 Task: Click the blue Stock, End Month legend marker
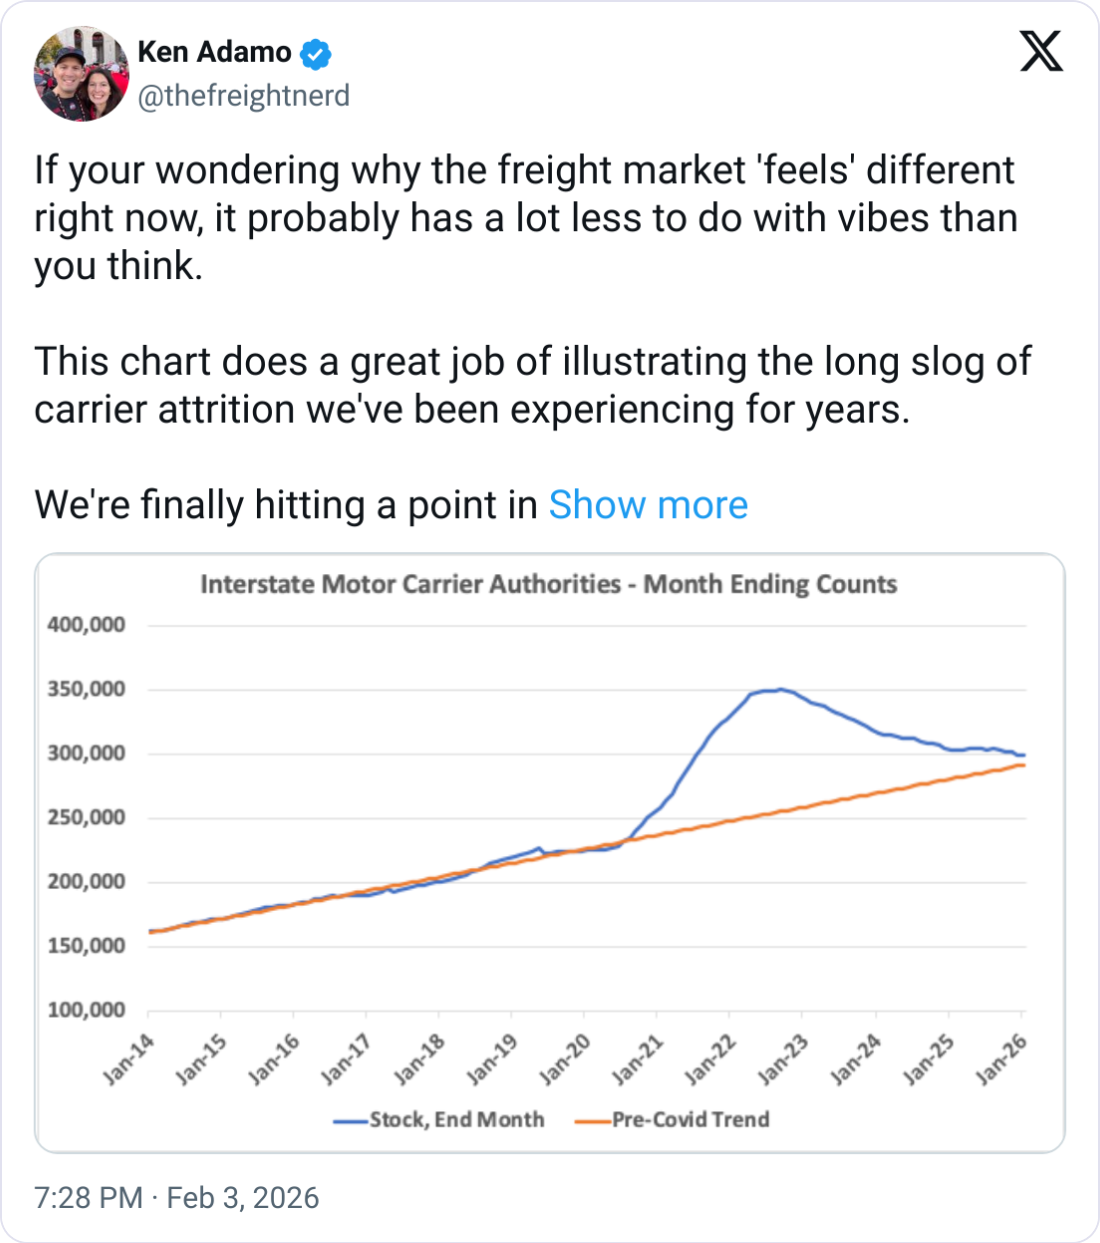click(x=351, y=1121)
